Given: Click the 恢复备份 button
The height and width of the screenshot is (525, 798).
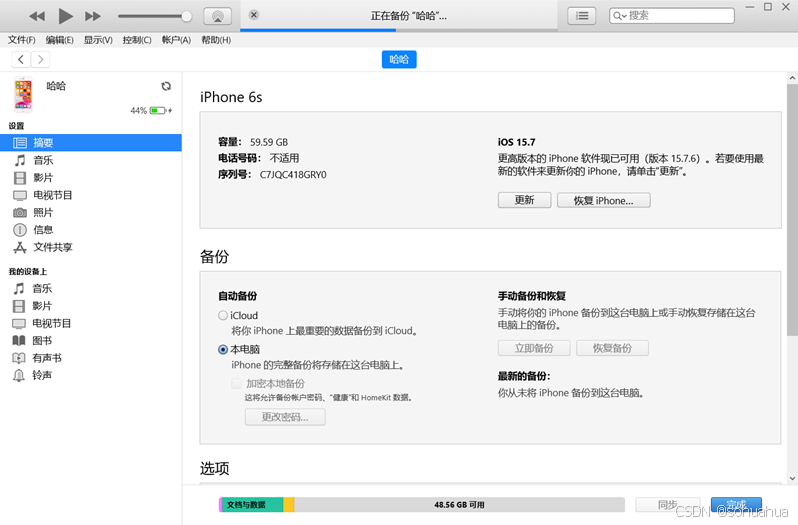Looking at the screenshot, I should pyautogui.click(x=612, y=348).
